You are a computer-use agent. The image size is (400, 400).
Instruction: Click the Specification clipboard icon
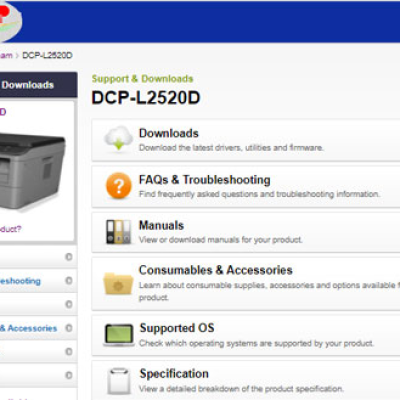tap(119, 381)
